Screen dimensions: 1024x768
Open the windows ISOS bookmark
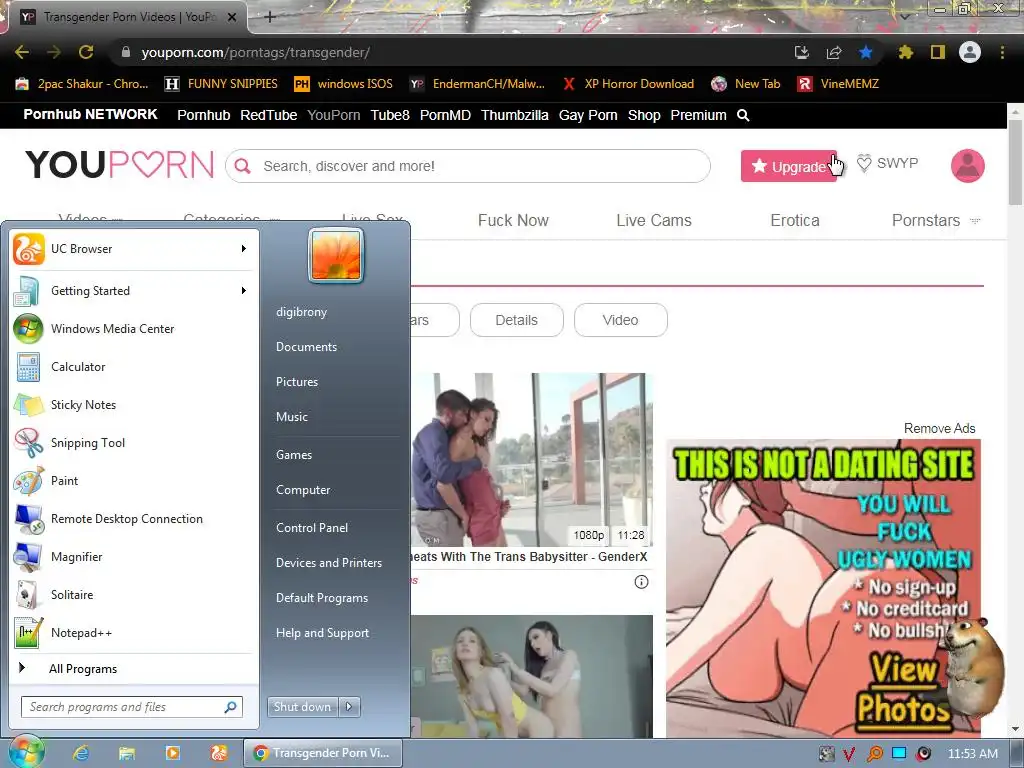click(x=344, y=84)
